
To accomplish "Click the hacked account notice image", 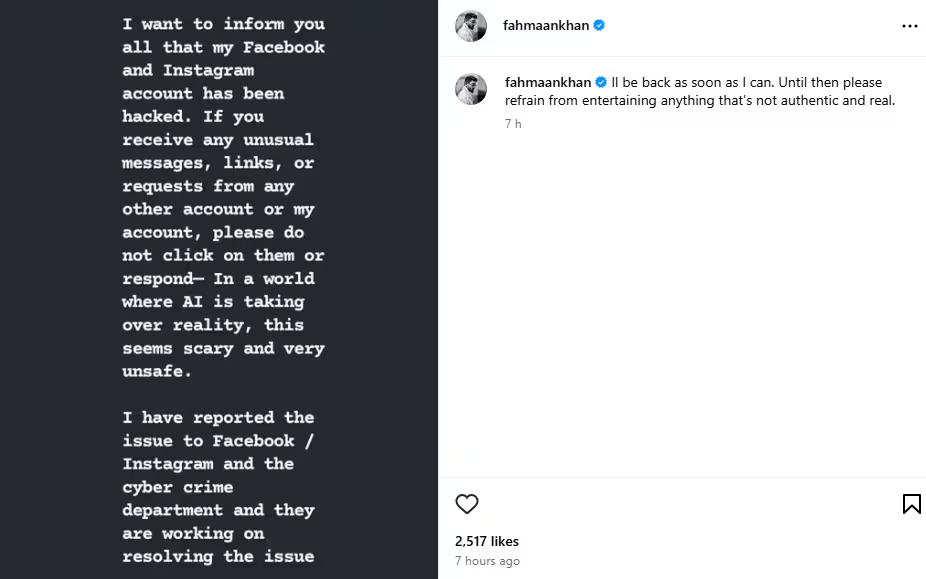I will tap(220, 290).
